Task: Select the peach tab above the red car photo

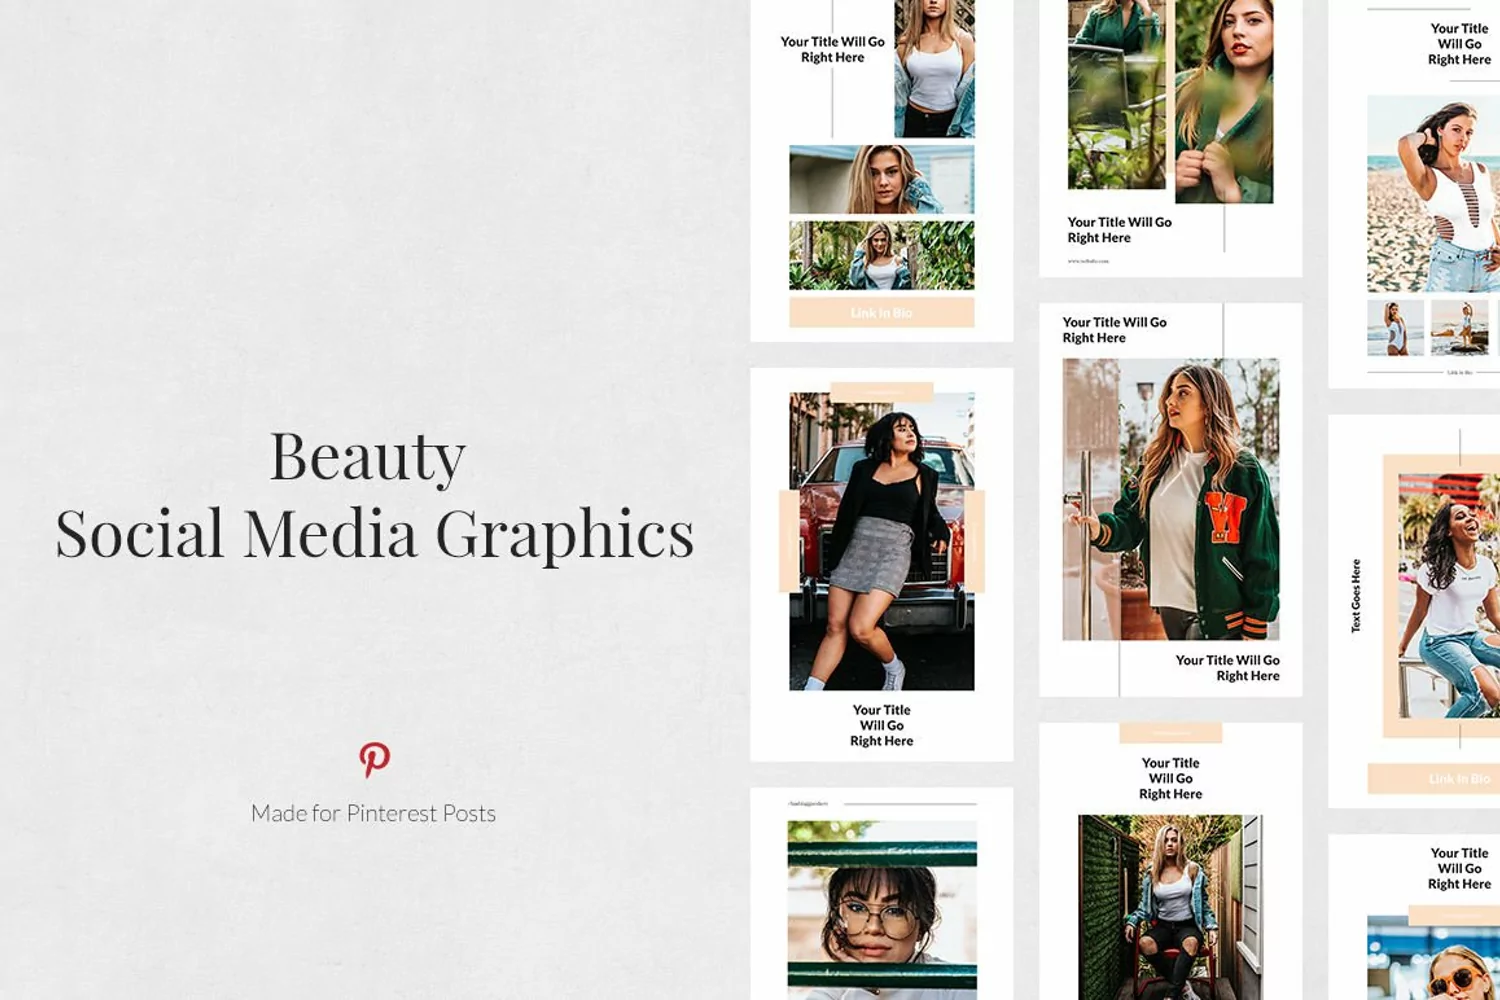Action: [881, 391]
